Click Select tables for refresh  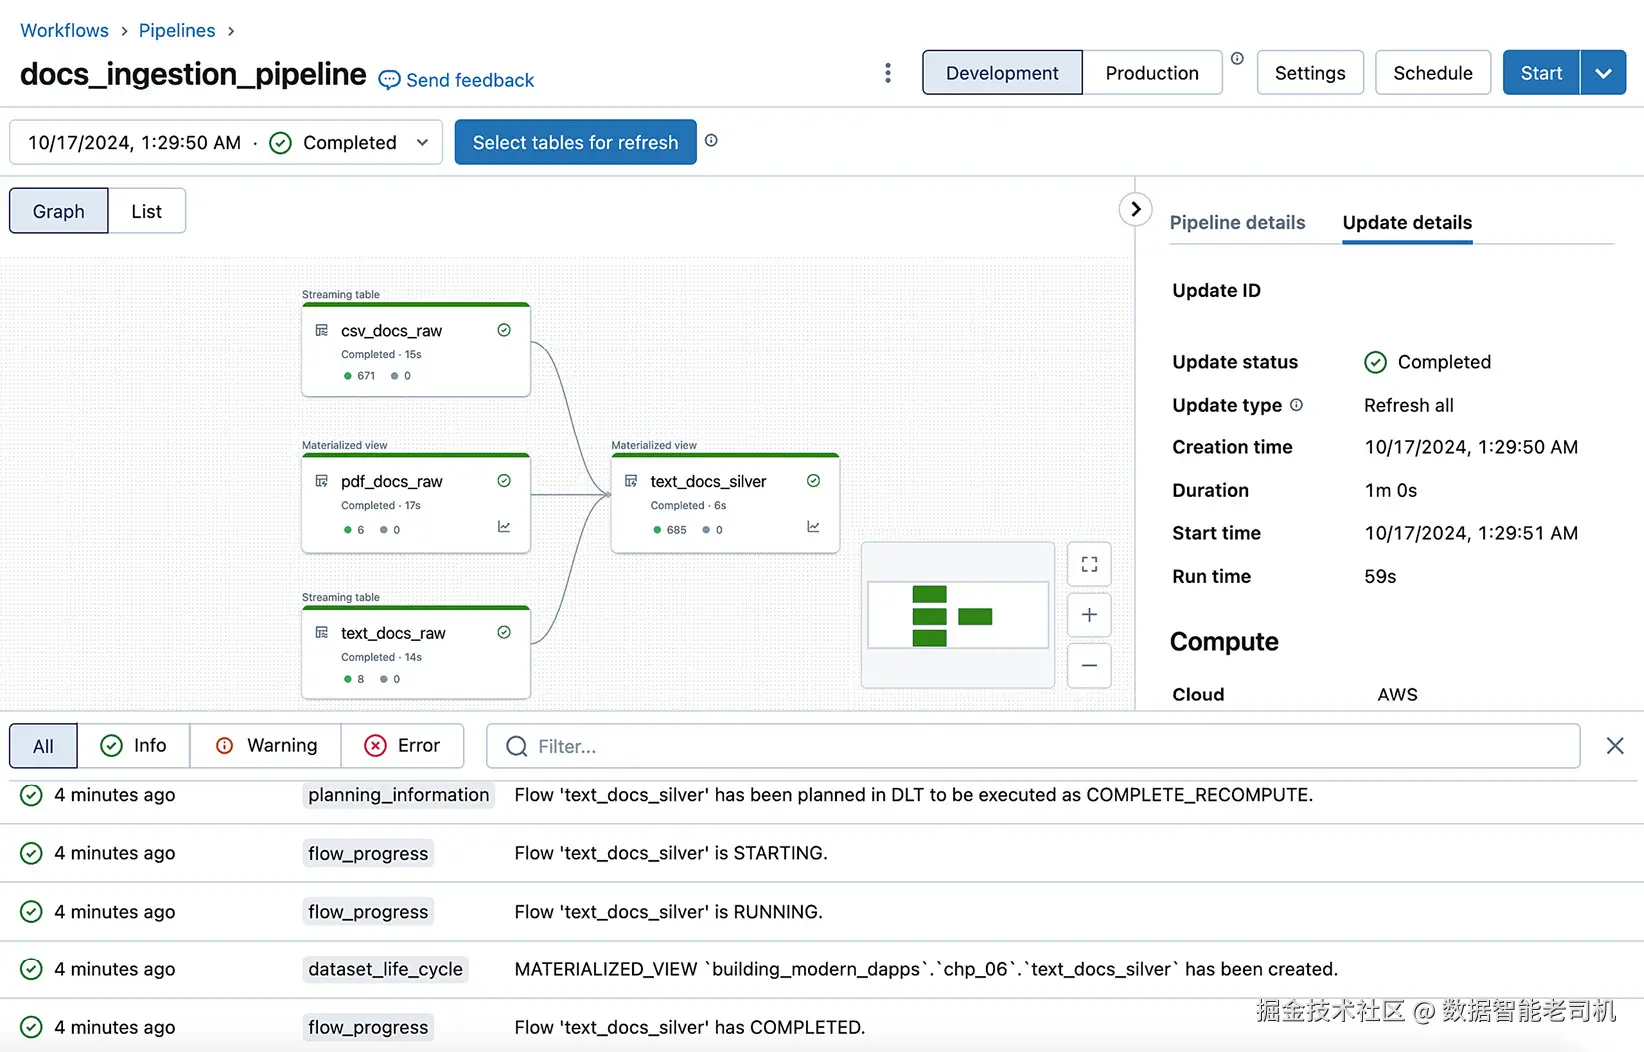click(575, 142)
